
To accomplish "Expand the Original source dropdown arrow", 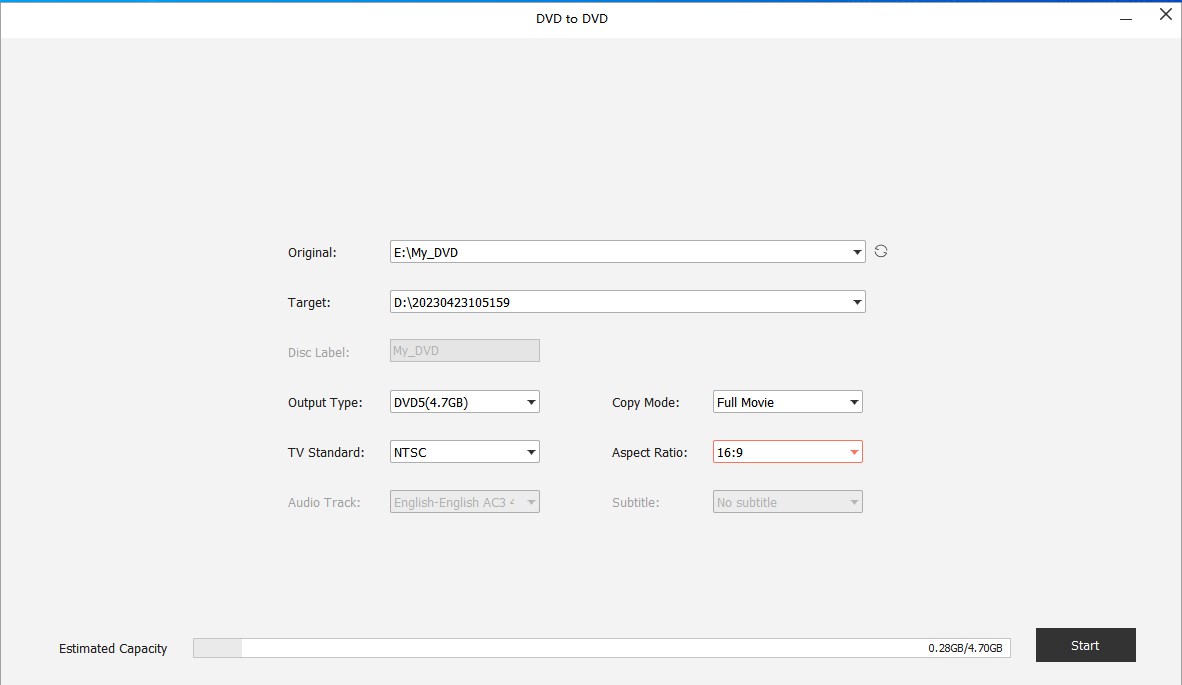I will click(x=857, y=253).
